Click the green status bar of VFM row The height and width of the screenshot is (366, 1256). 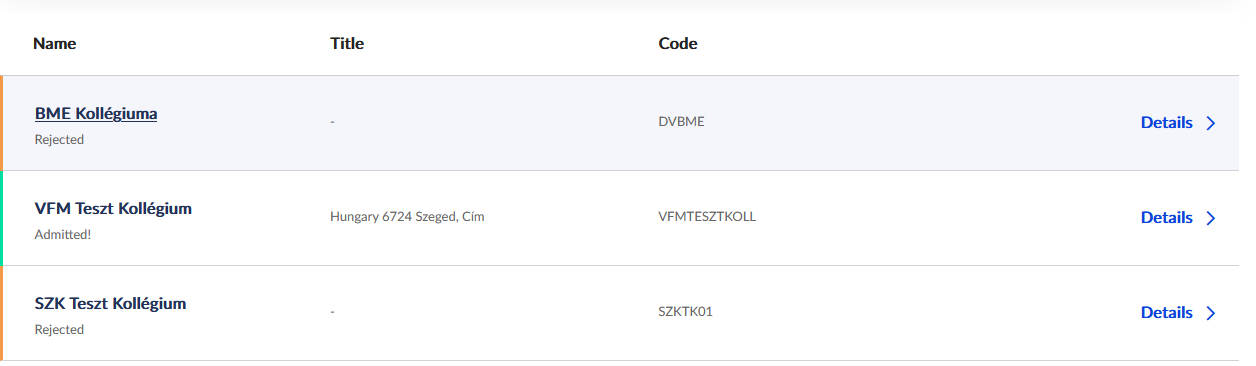(x=2, y=218)
